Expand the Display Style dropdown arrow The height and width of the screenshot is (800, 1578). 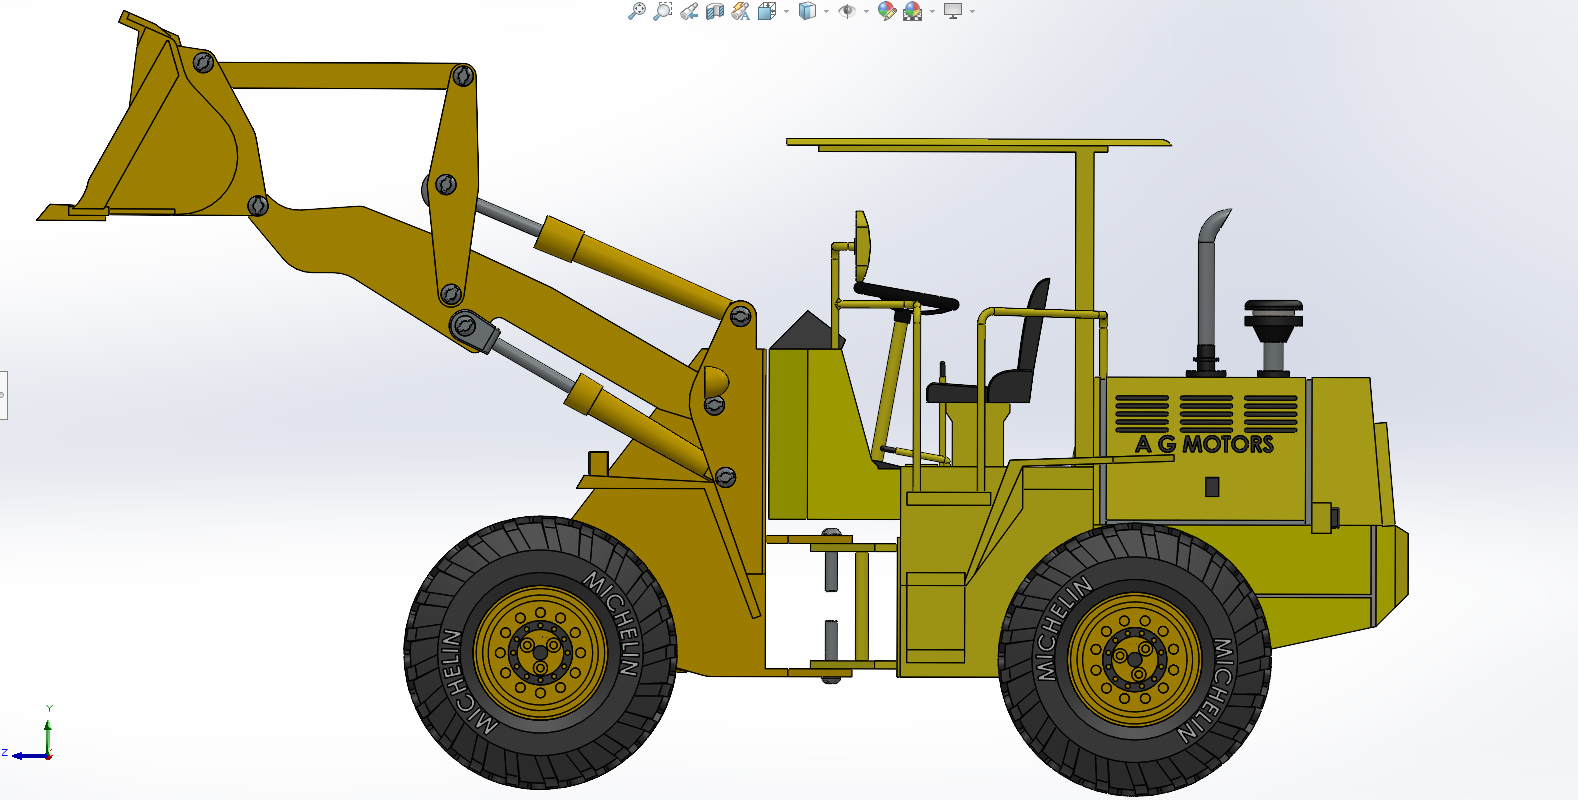coord(826,12)
